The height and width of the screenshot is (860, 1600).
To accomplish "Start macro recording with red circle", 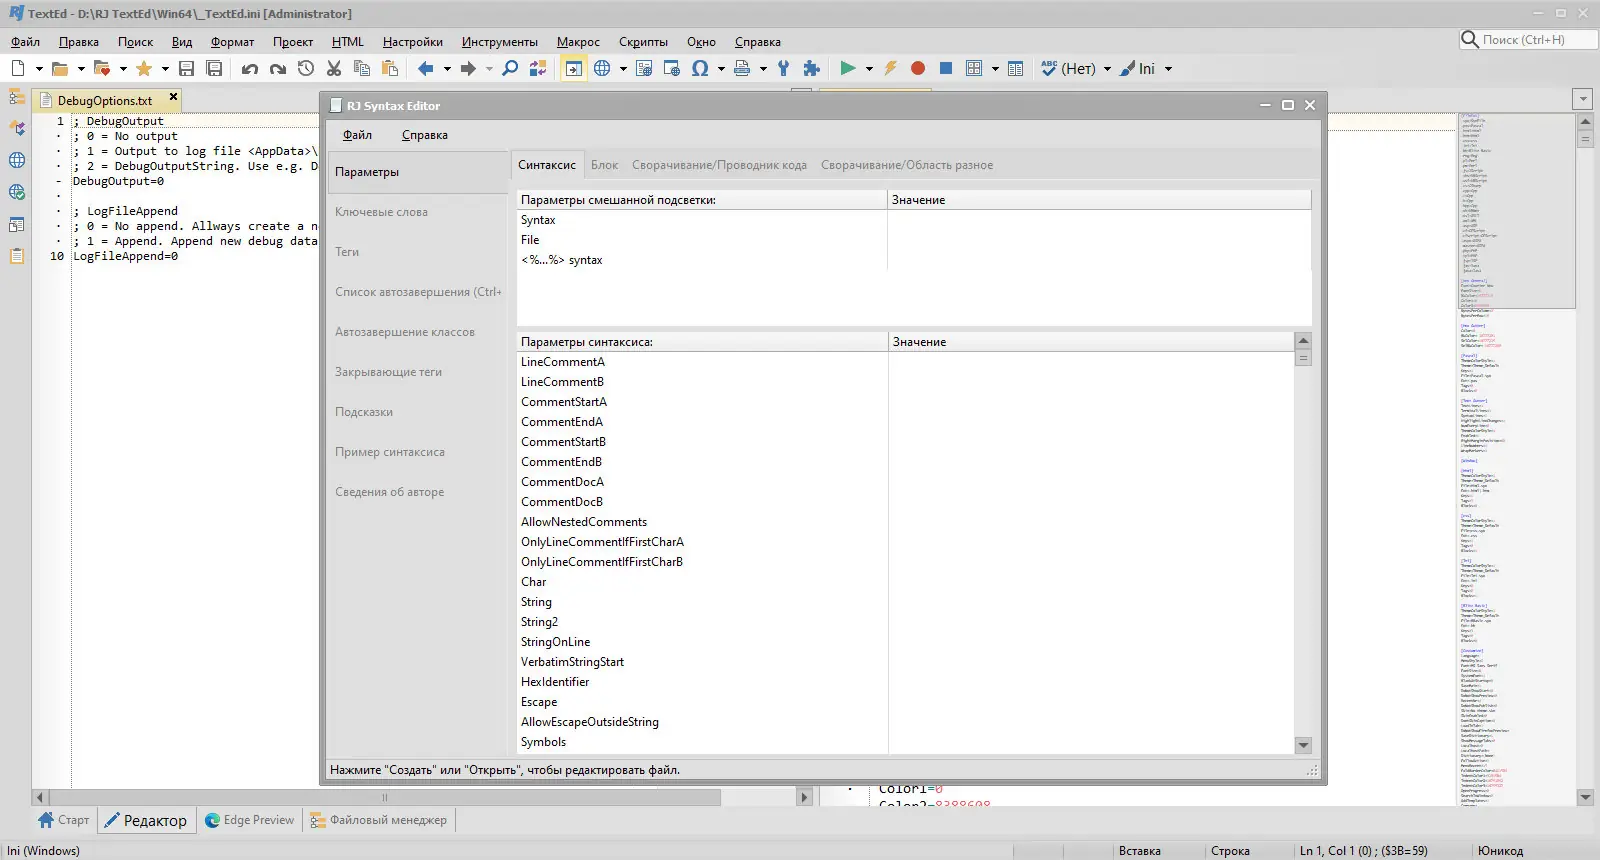I will tap(918, 68).
